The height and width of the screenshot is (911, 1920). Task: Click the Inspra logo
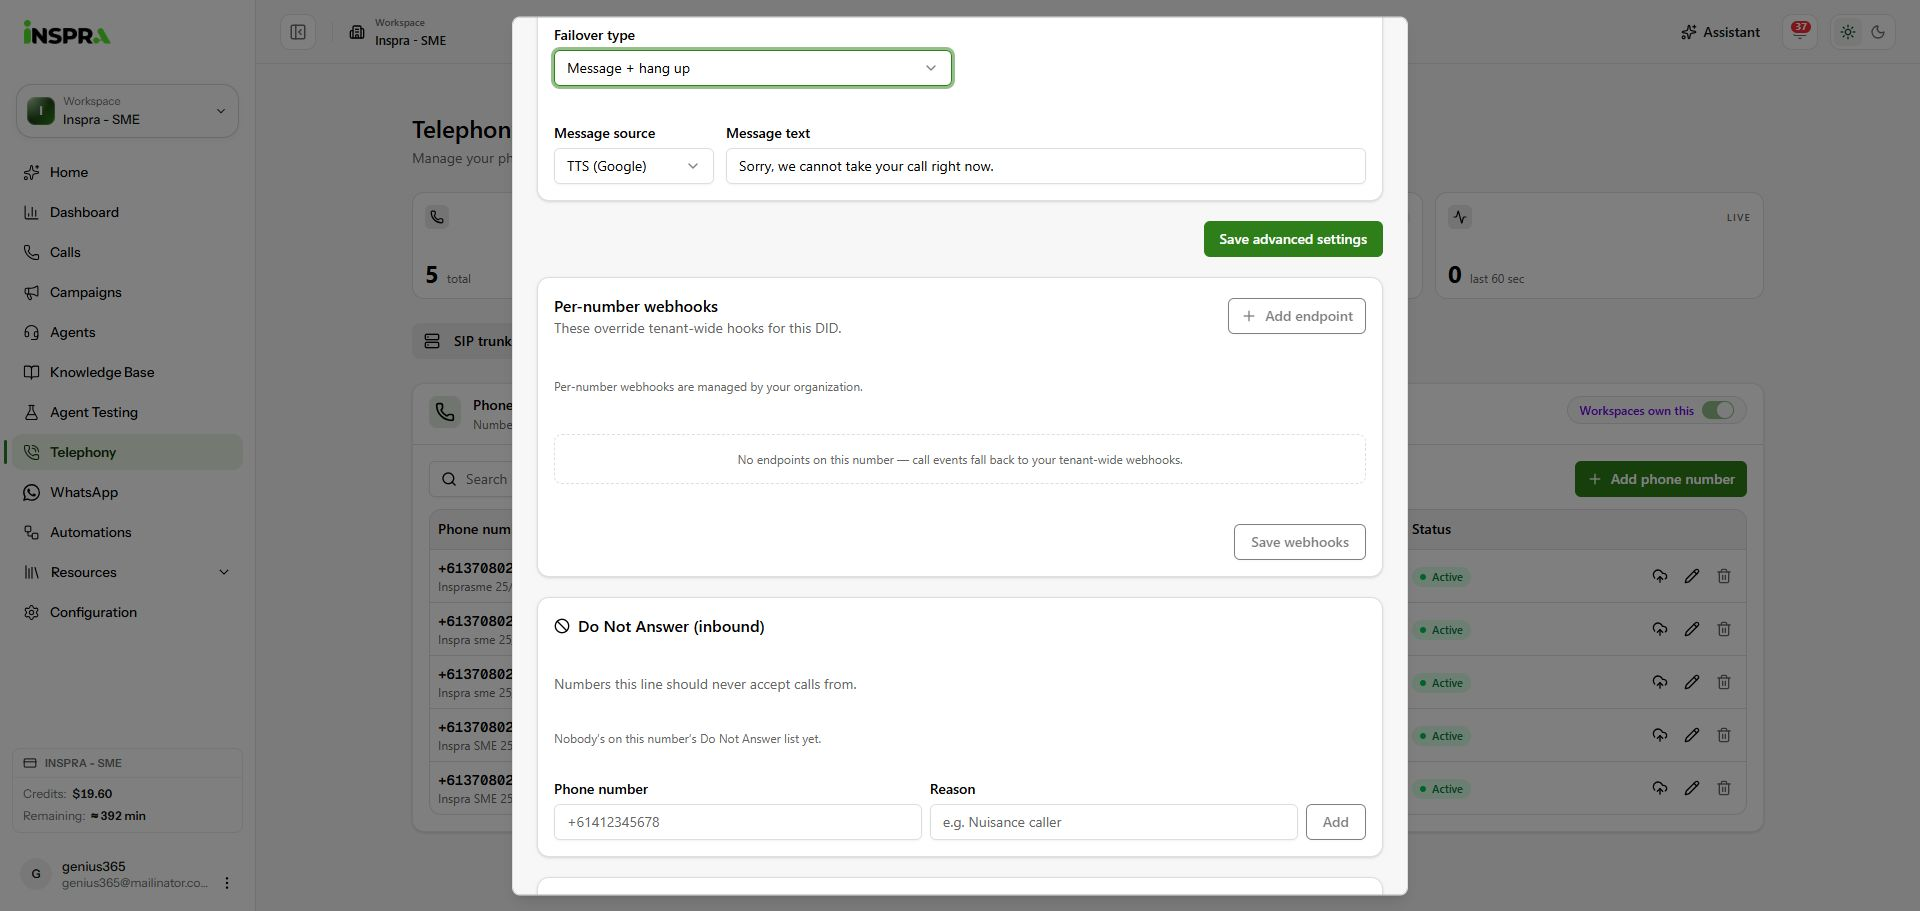click(x=67, y=33)
